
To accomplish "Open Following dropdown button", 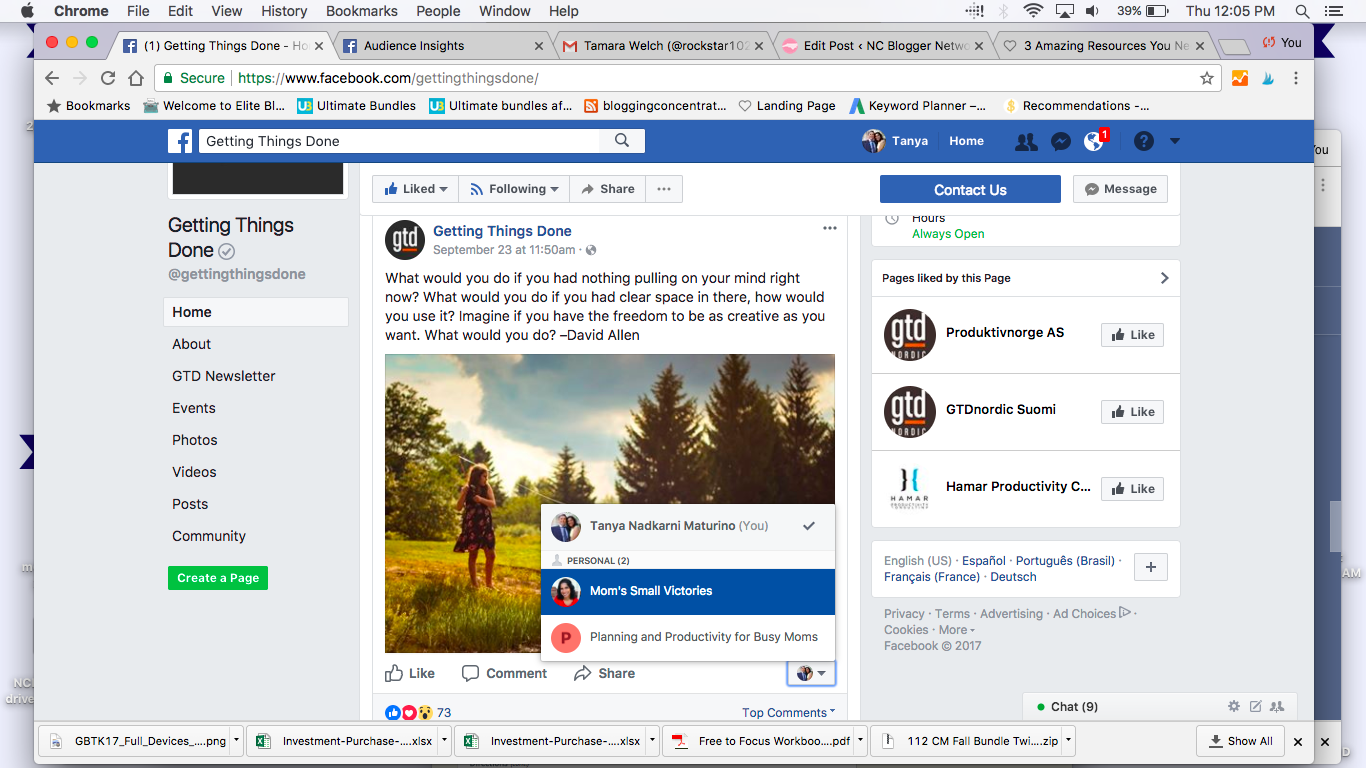I will tap(514, 189).
